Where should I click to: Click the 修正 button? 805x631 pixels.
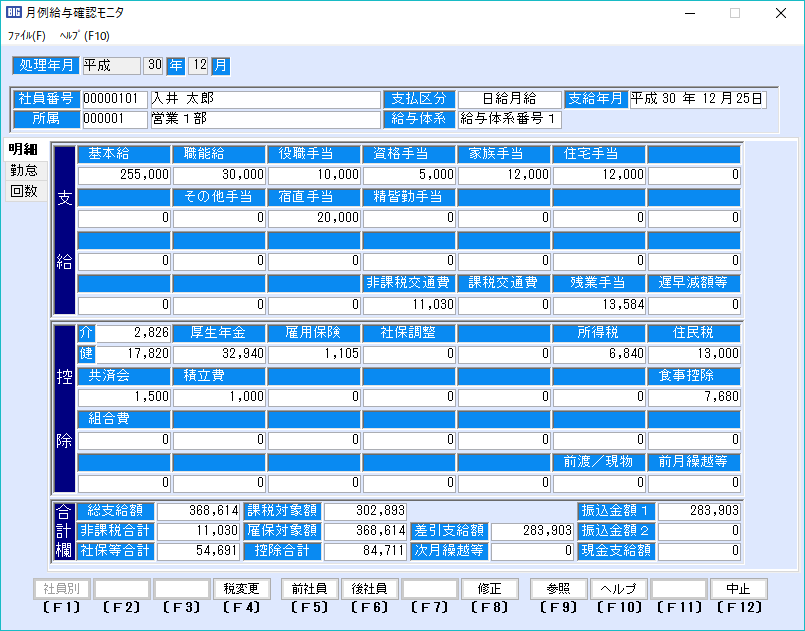(489, 589)
